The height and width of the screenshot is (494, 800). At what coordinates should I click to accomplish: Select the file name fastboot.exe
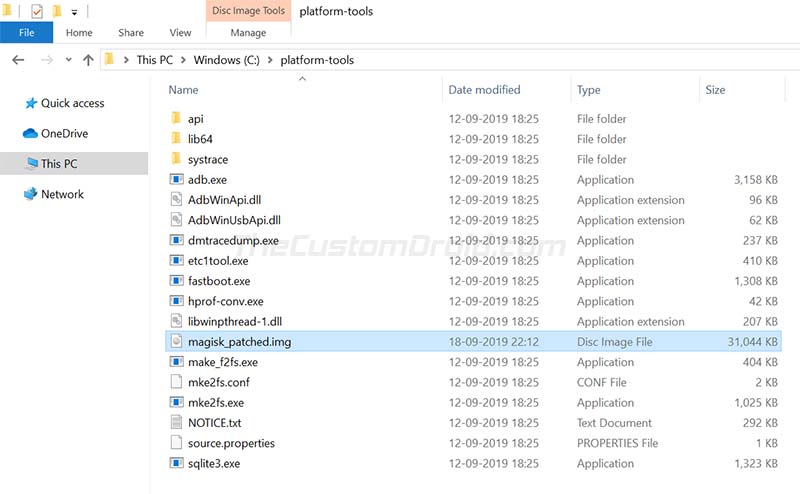pyautogui.click(x=219, y=281)
